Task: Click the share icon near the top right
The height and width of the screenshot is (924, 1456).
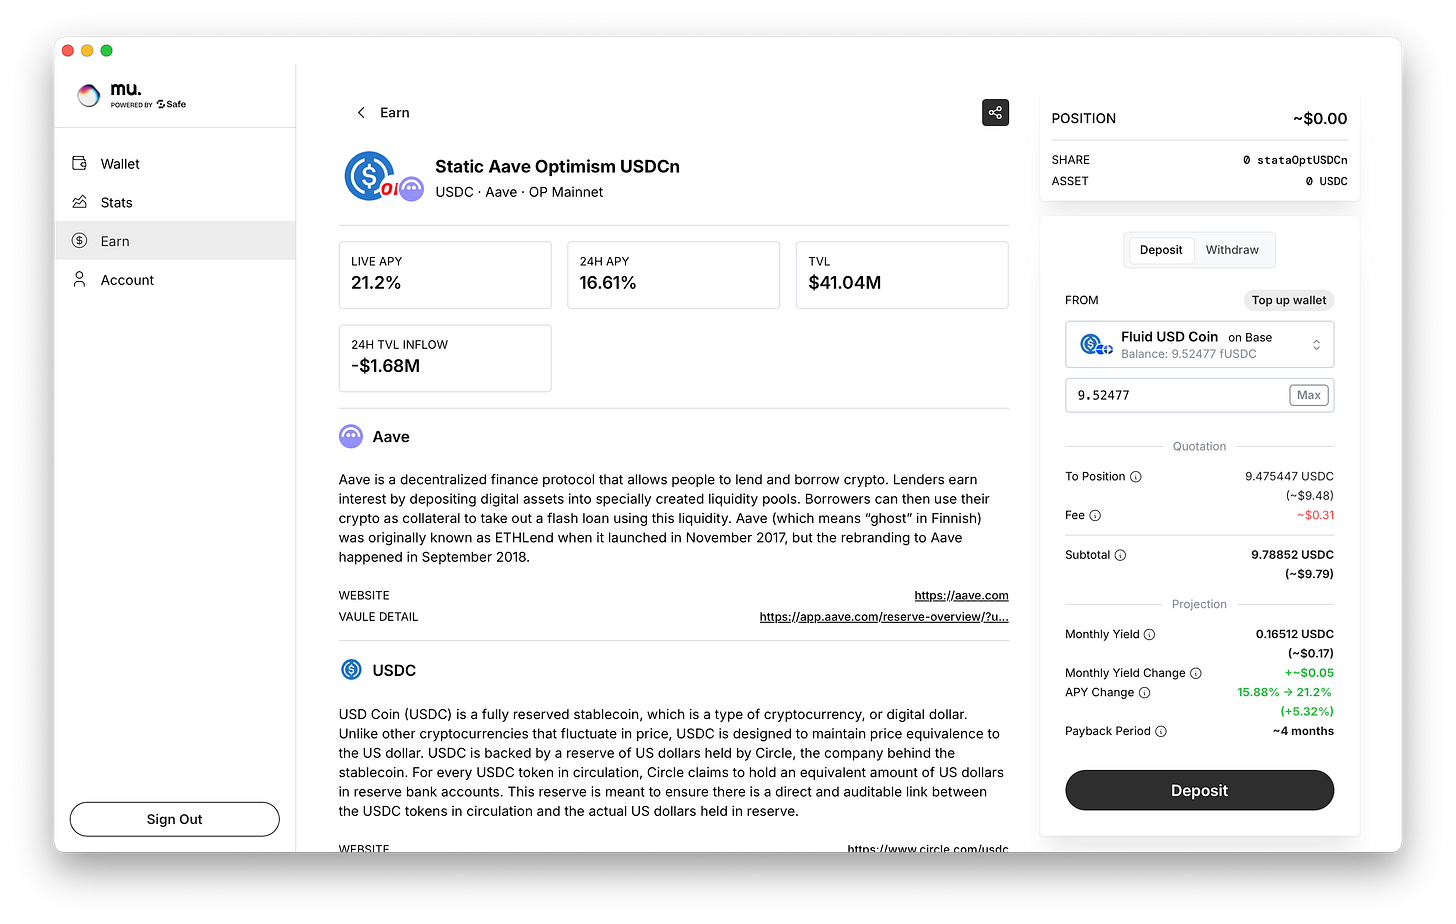Action: (995, 112)
